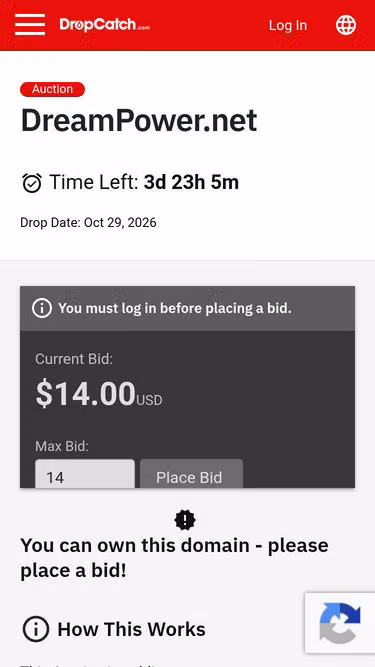The image size is (375, 667).
Task: Click the exclamation badge icon
Action: coord(185,520)
